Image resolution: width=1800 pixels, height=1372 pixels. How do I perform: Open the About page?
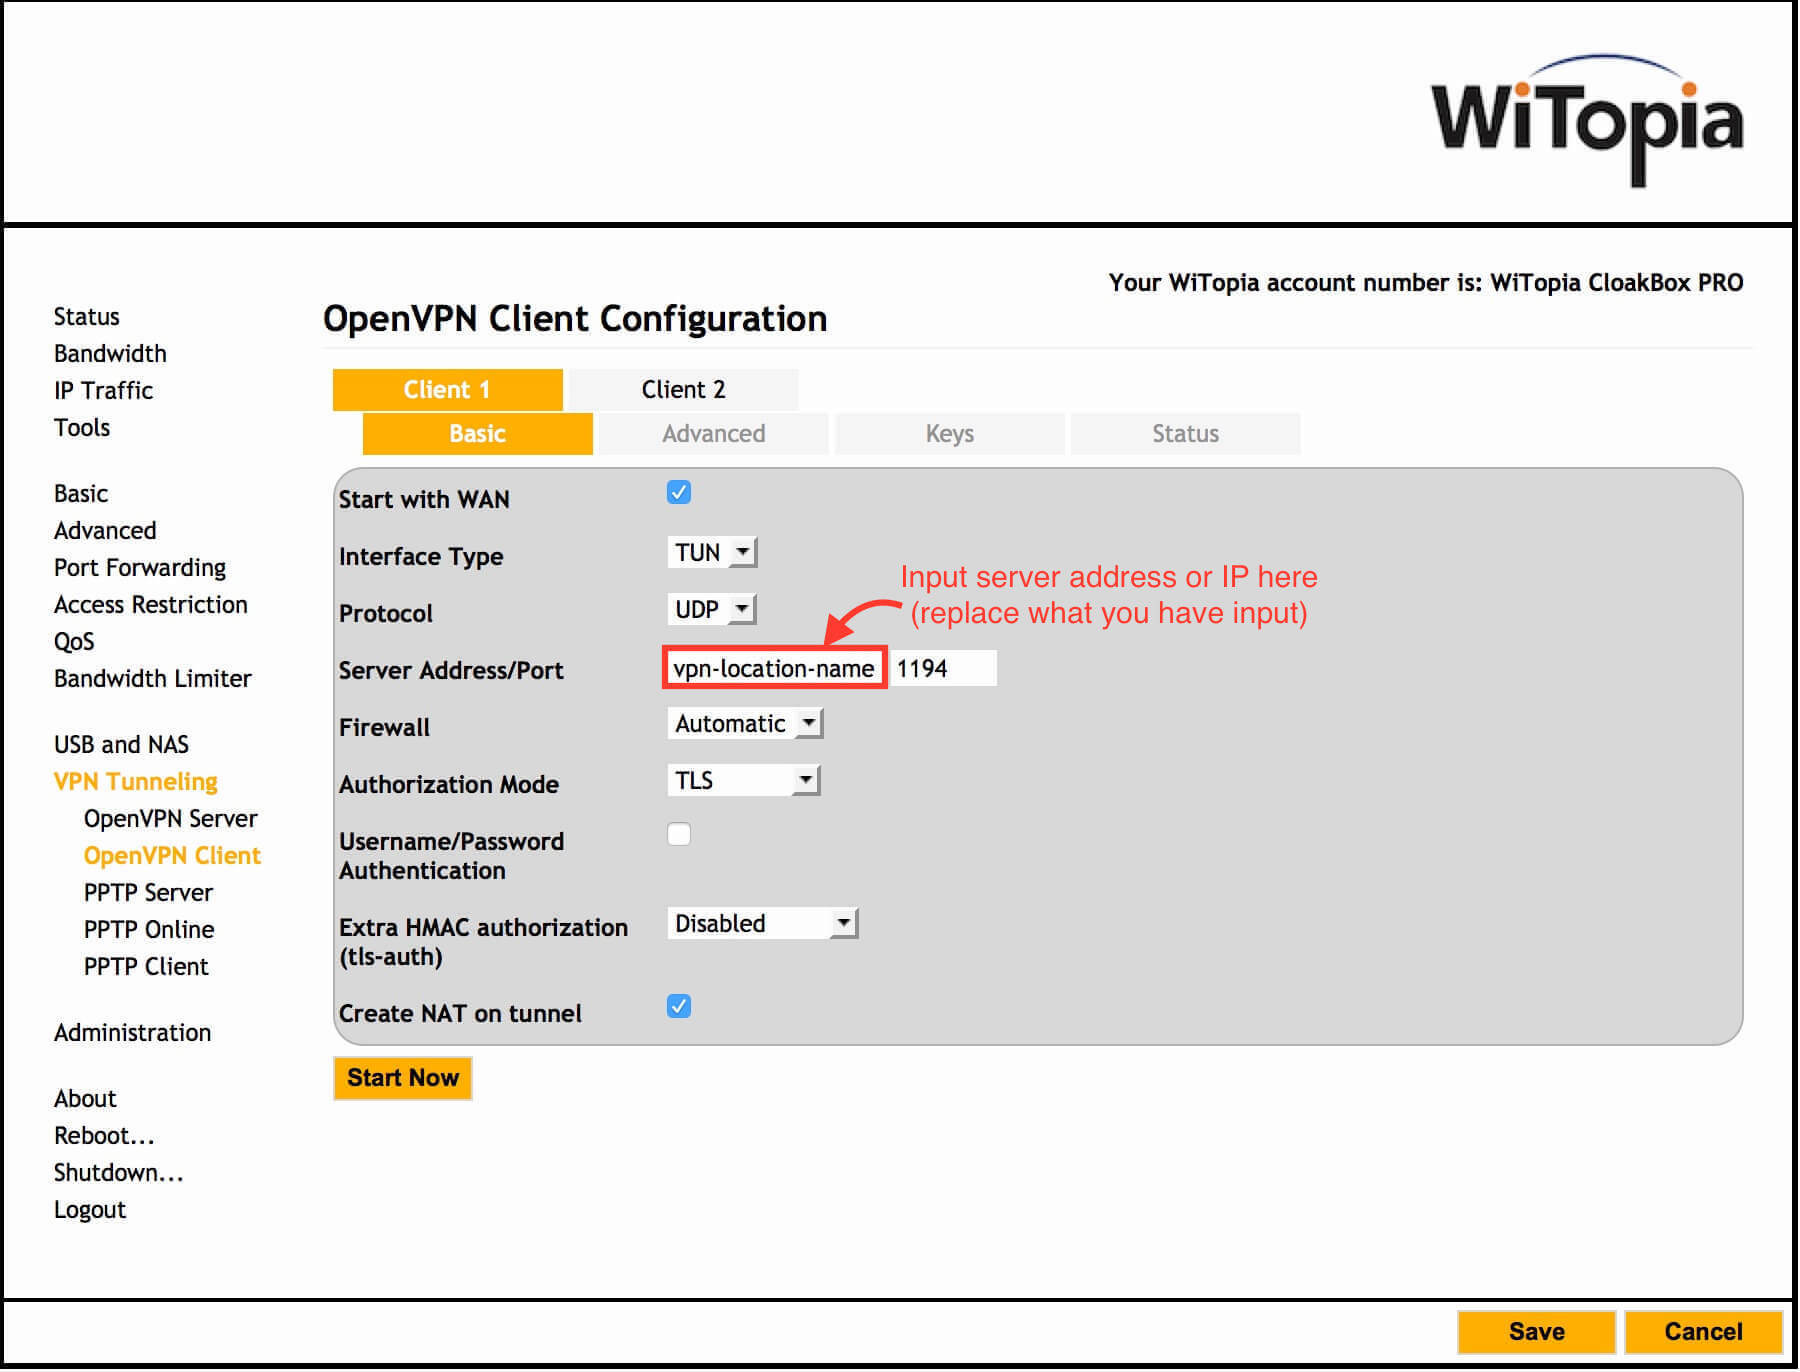click(86, 1099)
